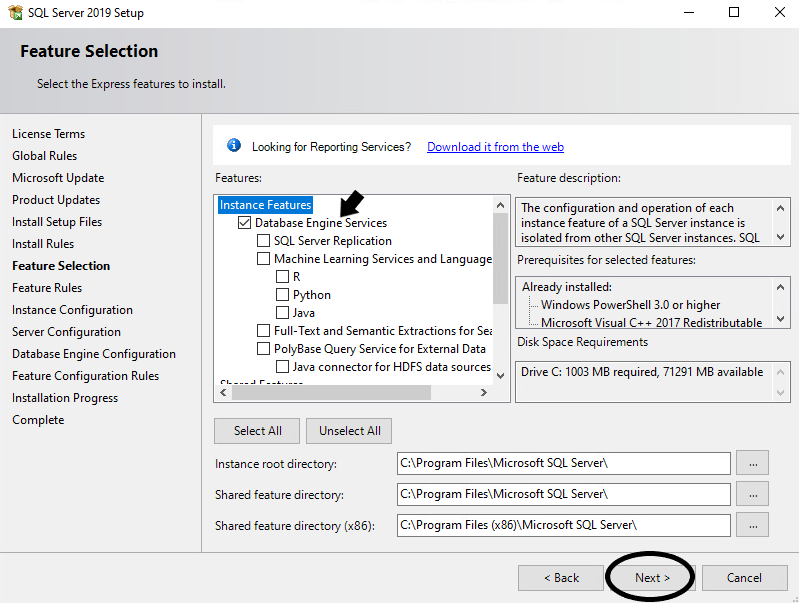
Task: Select Microsoft Update step in sidebar
Action: point(58,177)
